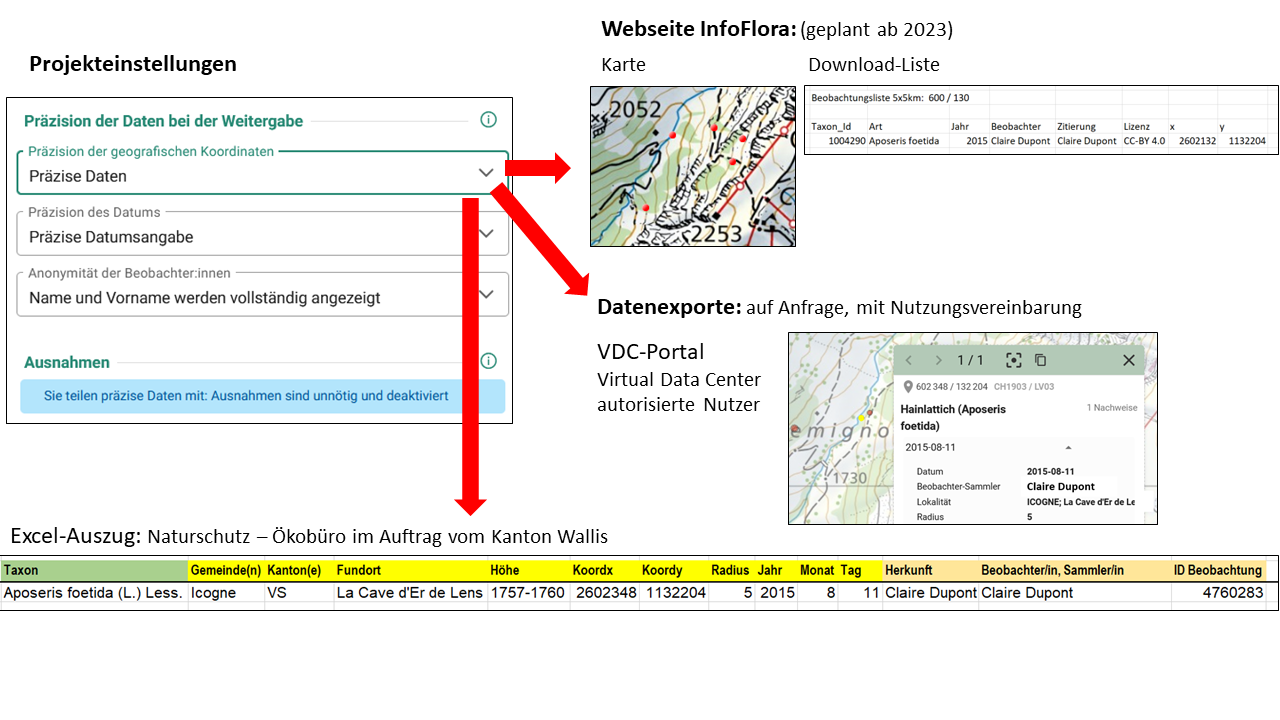Click cell 'La Cave d'Er de Lens'
Screen dimensions: 1280x720
click(410, 592)
